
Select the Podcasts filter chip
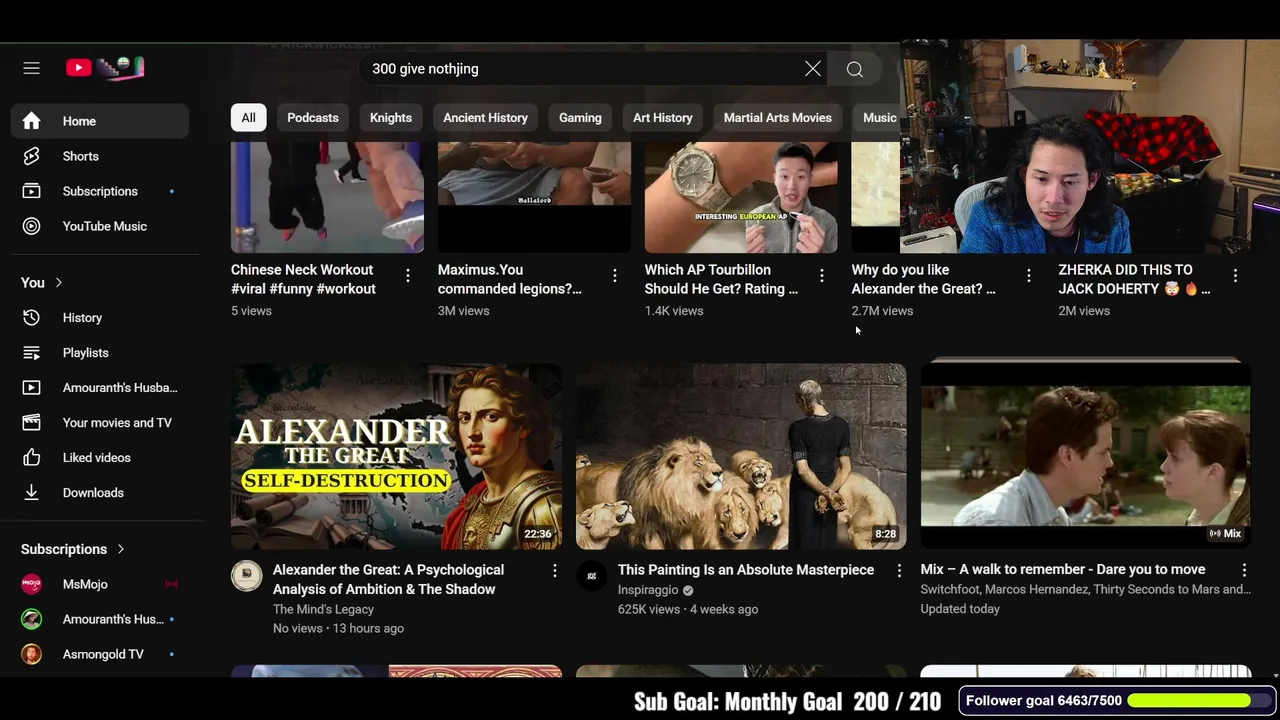point(313,118)
